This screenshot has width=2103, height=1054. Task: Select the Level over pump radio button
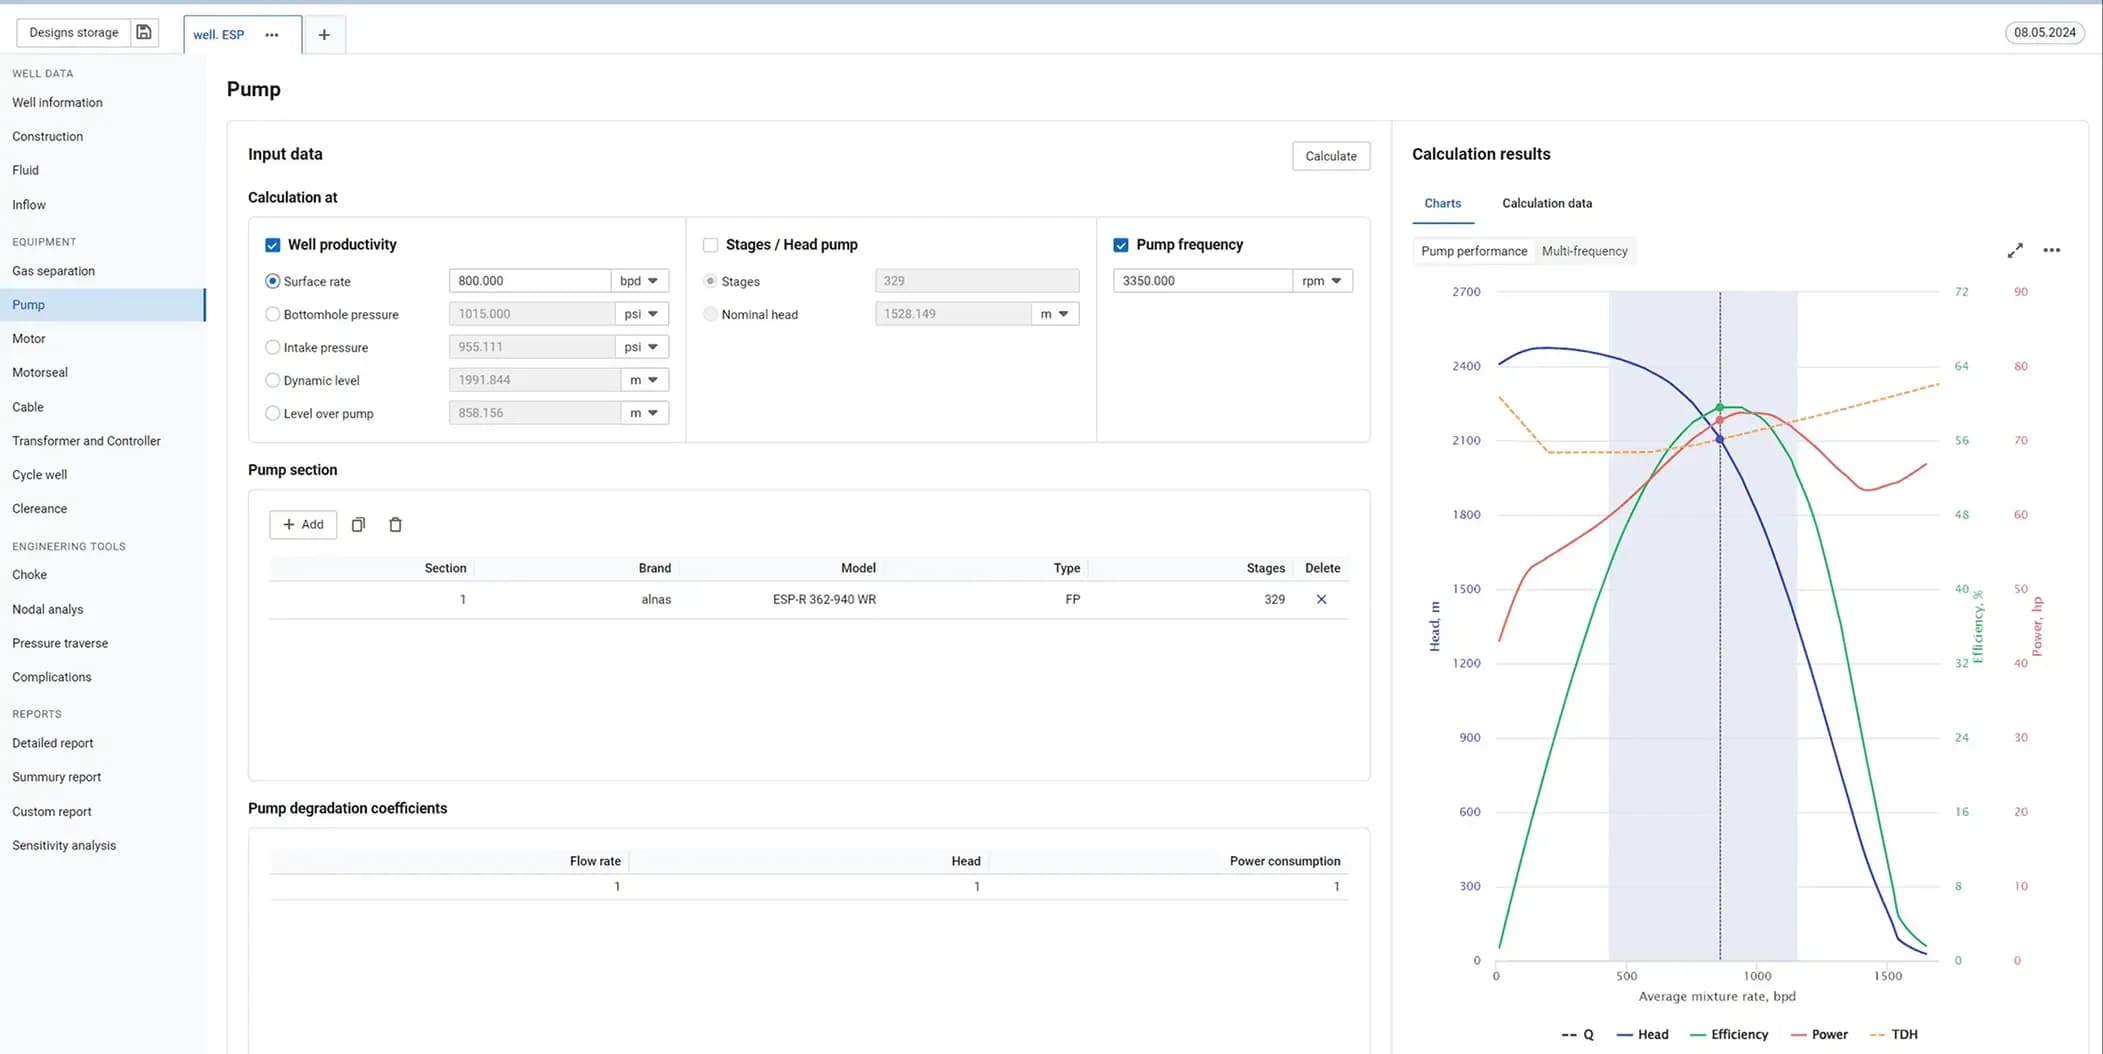click(x=272, y=413)
